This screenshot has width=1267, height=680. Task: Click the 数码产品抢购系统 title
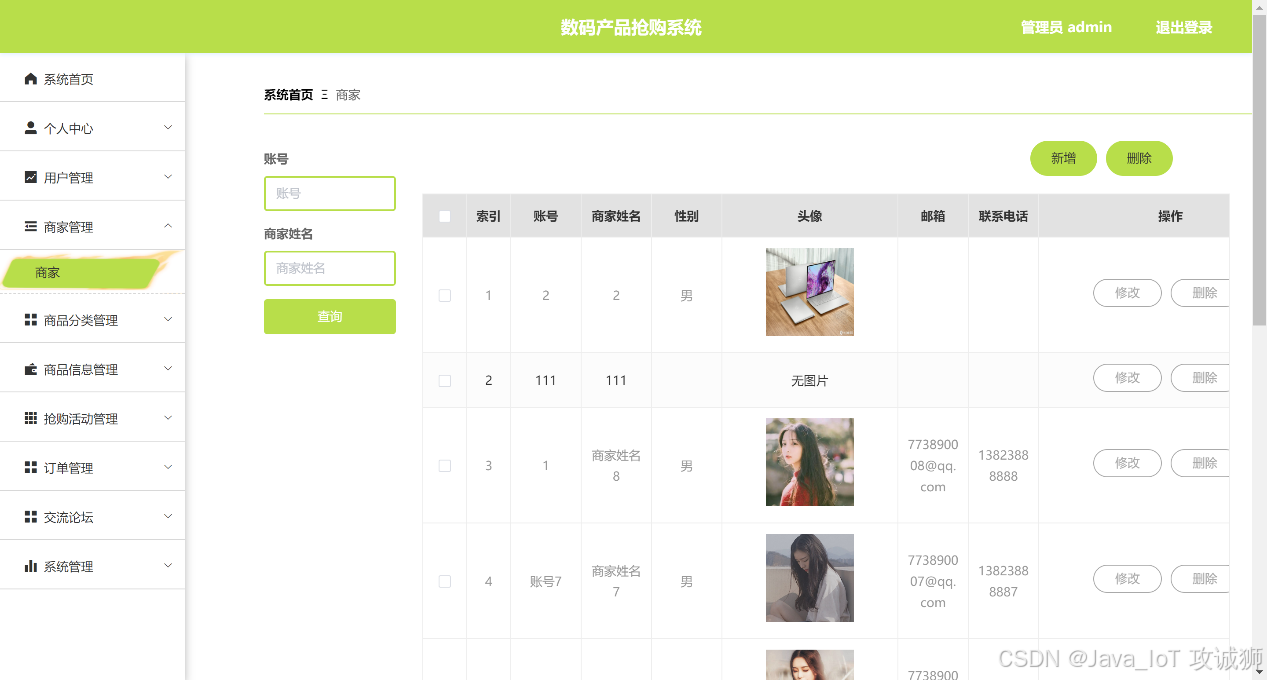(631, 27)
